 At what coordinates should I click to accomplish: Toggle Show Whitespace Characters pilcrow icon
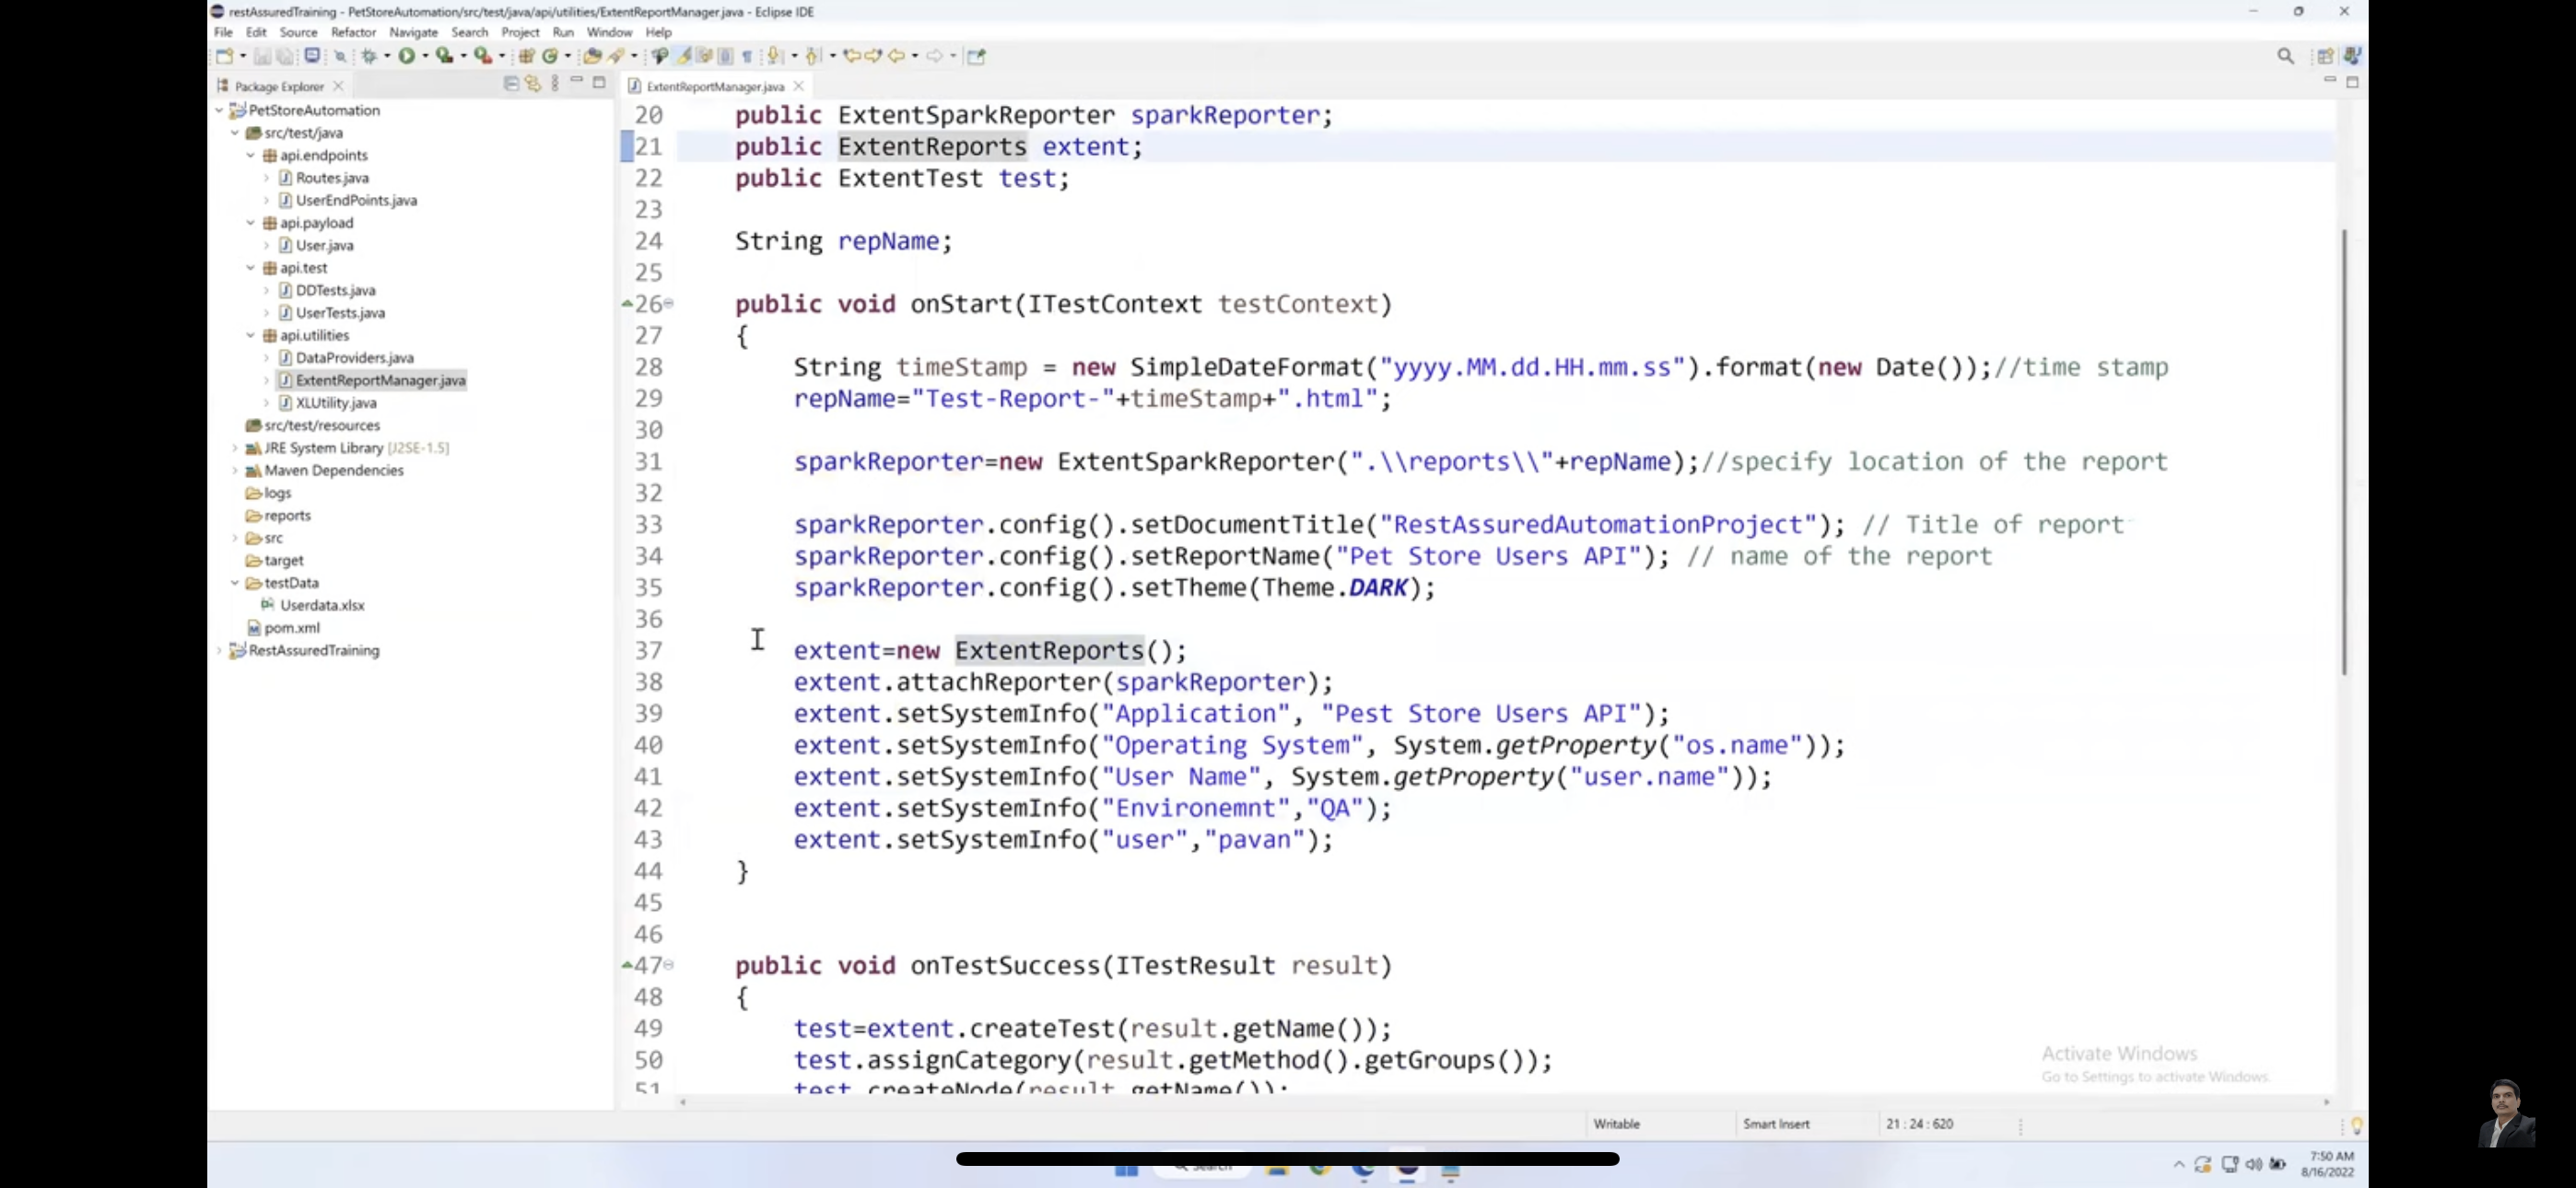point(747,56)
